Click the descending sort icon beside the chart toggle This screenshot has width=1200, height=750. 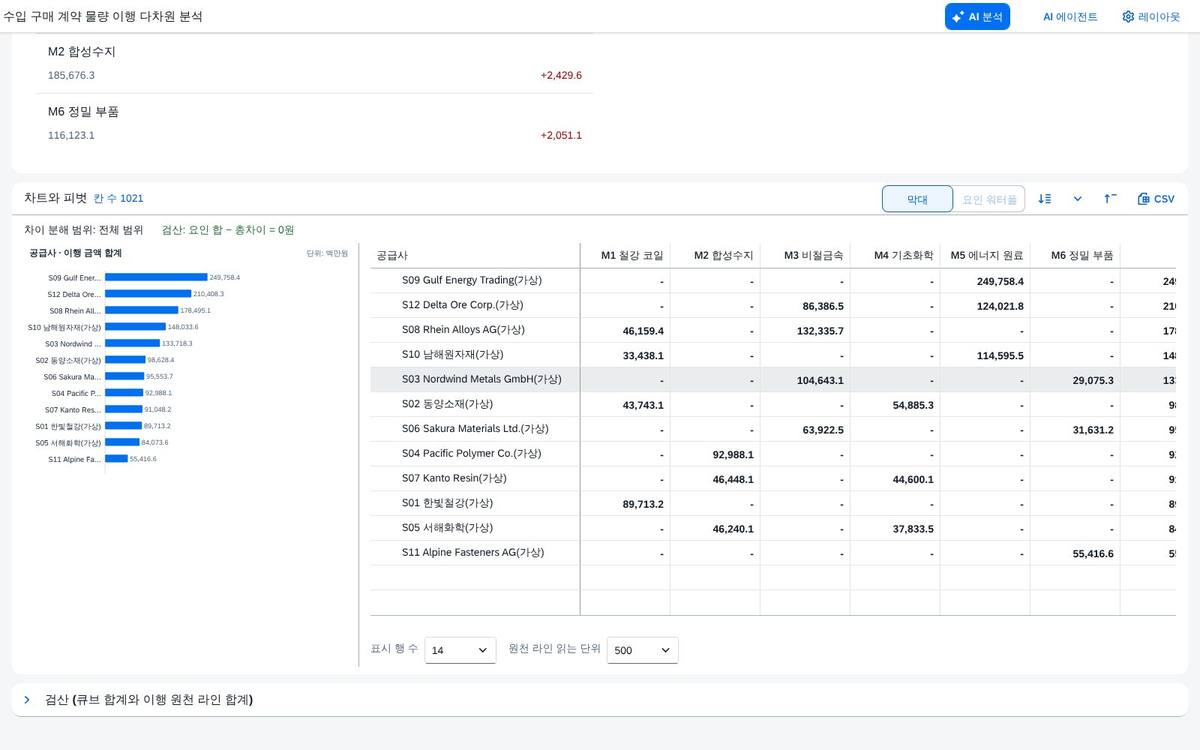(1045, 199)
